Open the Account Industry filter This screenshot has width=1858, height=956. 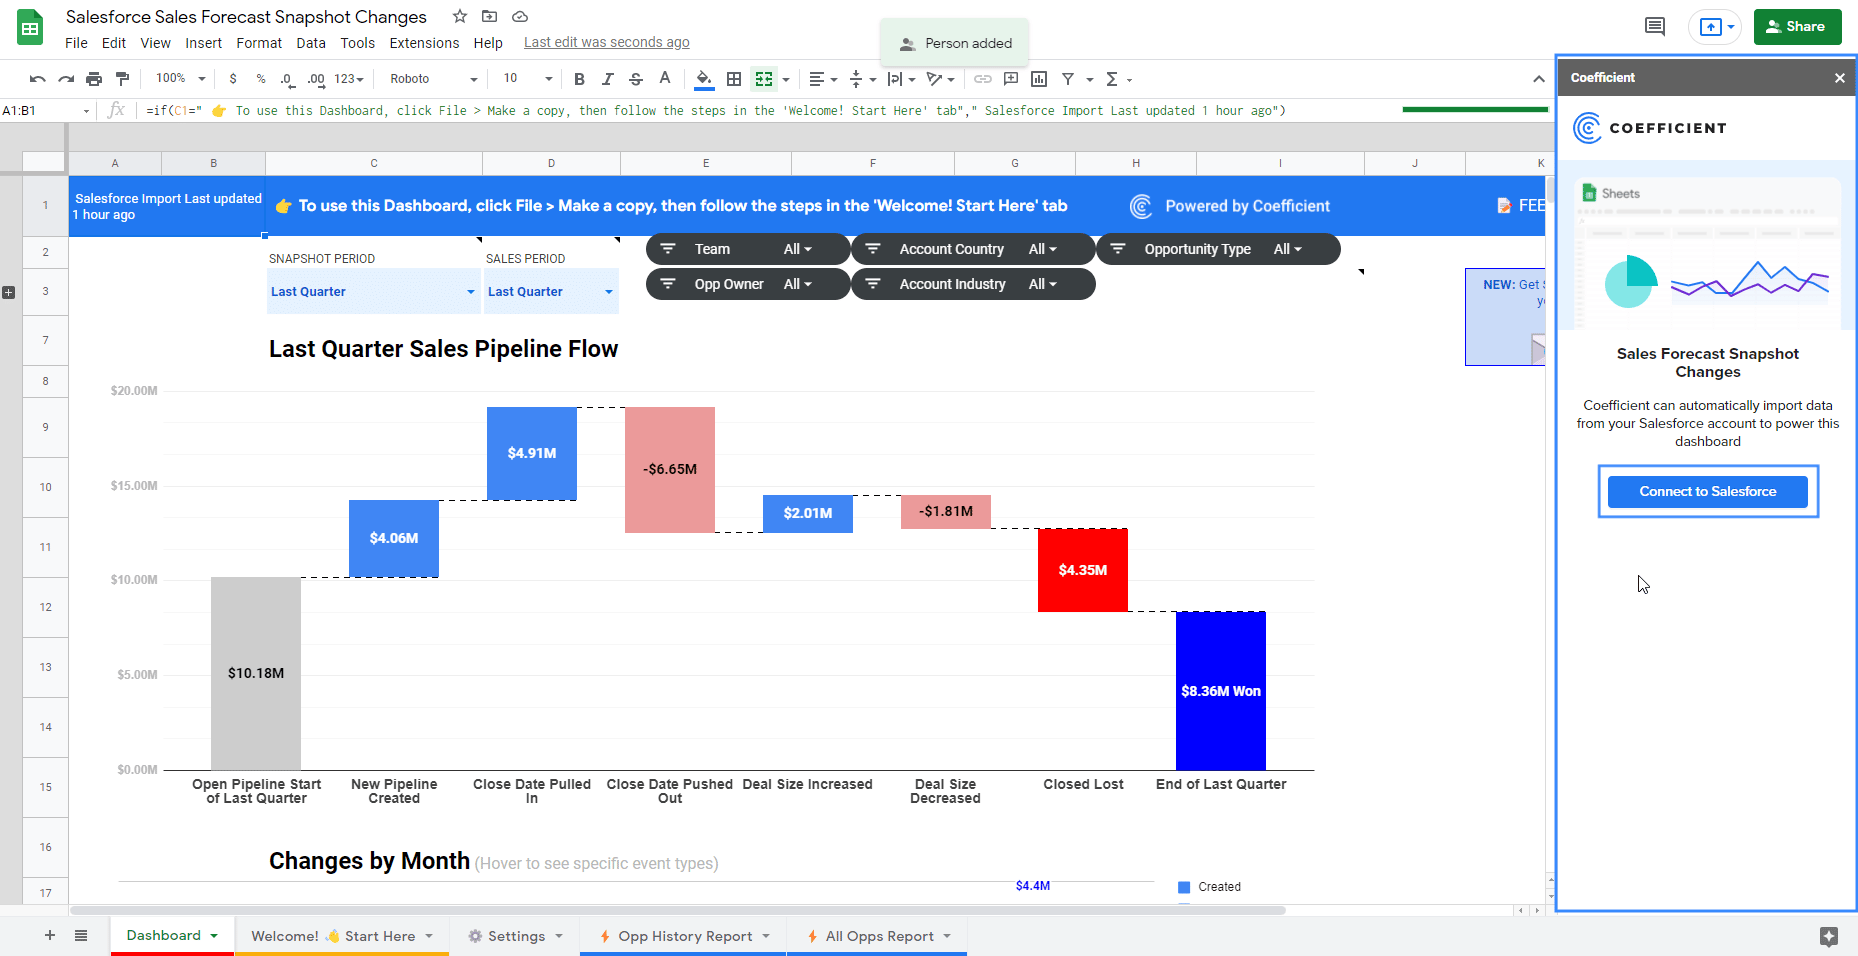972,284
